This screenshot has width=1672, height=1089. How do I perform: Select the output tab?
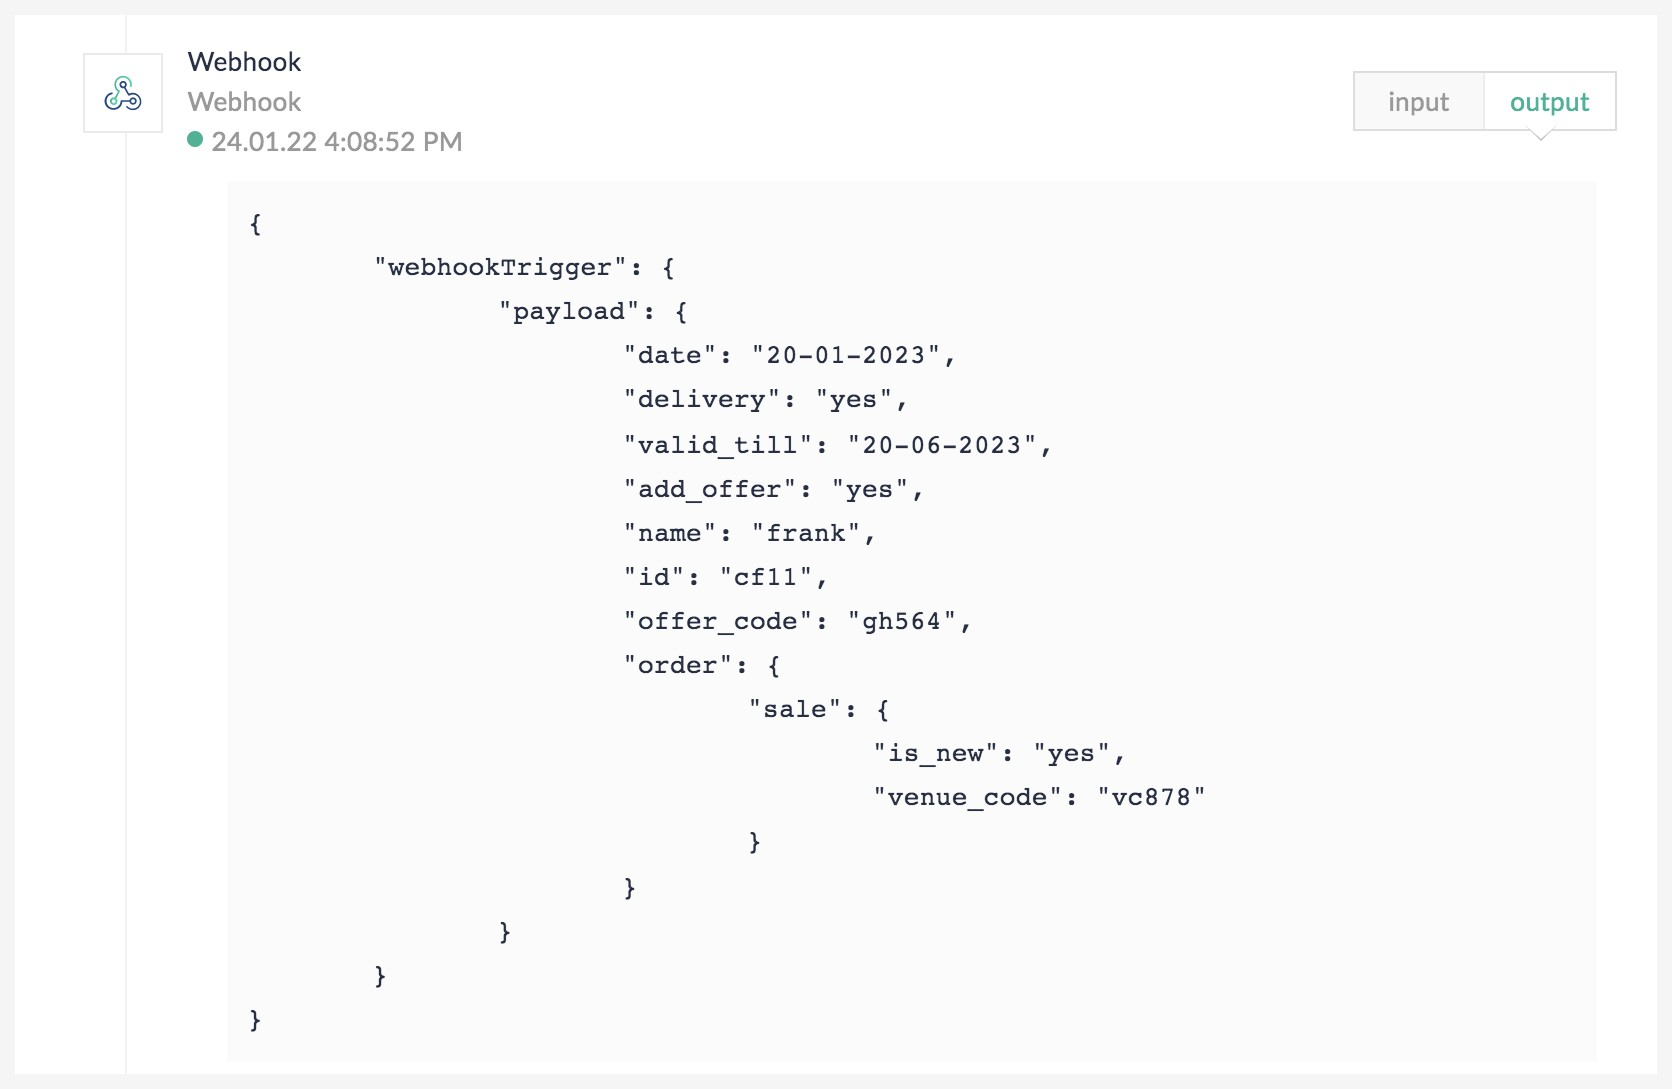[1549, 102]
